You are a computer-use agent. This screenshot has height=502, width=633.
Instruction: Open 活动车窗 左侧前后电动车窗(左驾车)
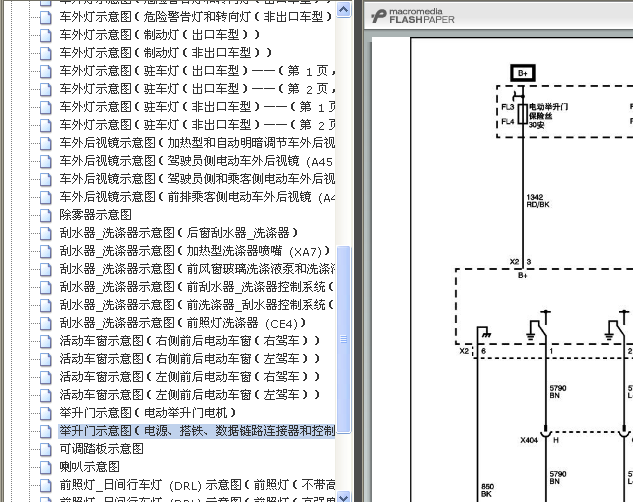click(x=190, y=395)
